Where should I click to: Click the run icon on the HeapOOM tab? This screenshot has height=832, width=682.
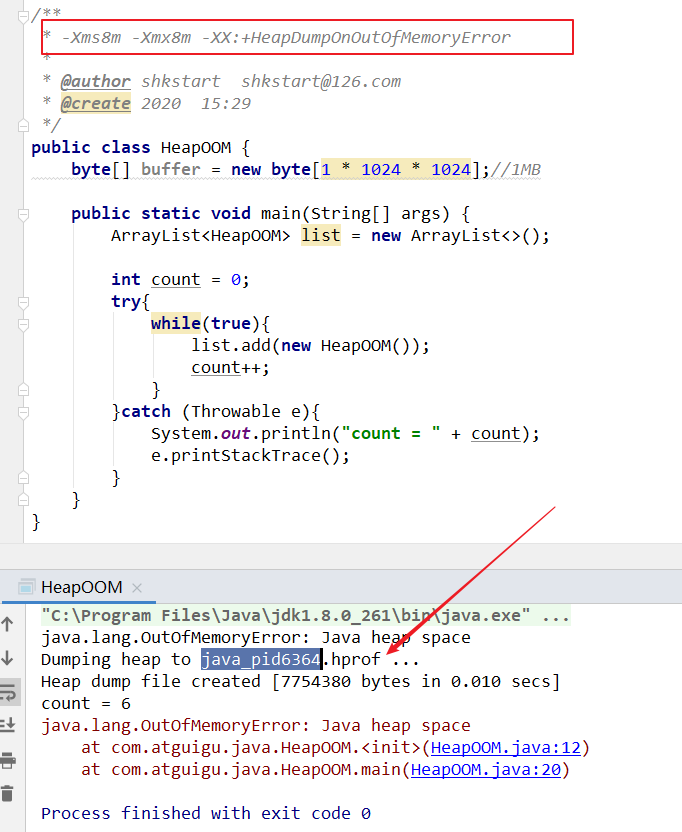pyautogui.click(x=26, y=587)
